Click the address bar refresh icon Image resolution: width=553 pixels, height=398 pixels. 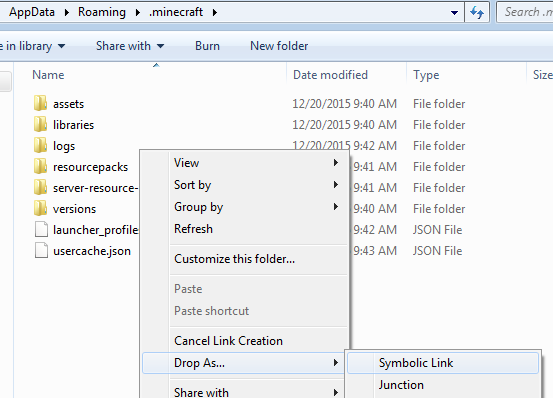click(477, 13)
